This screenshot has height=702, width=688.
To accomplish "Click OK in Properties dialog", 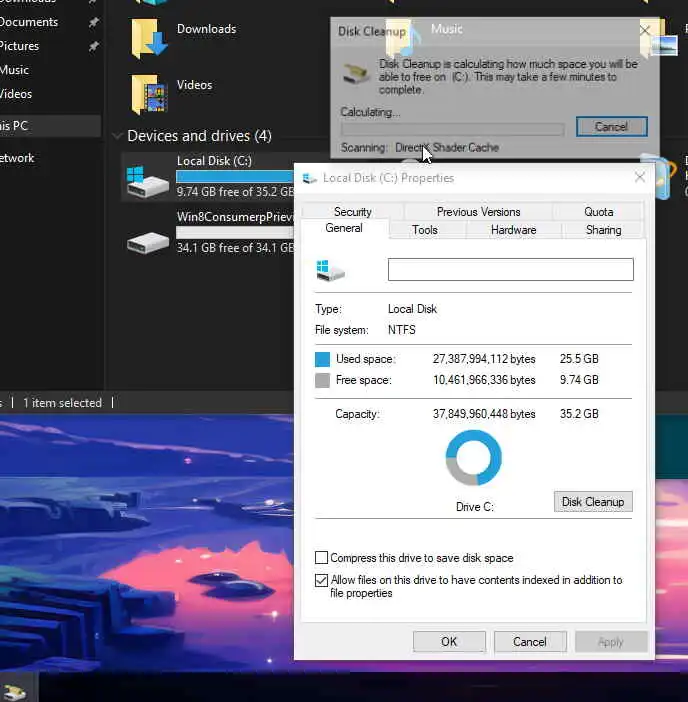I will pos(449,642).
